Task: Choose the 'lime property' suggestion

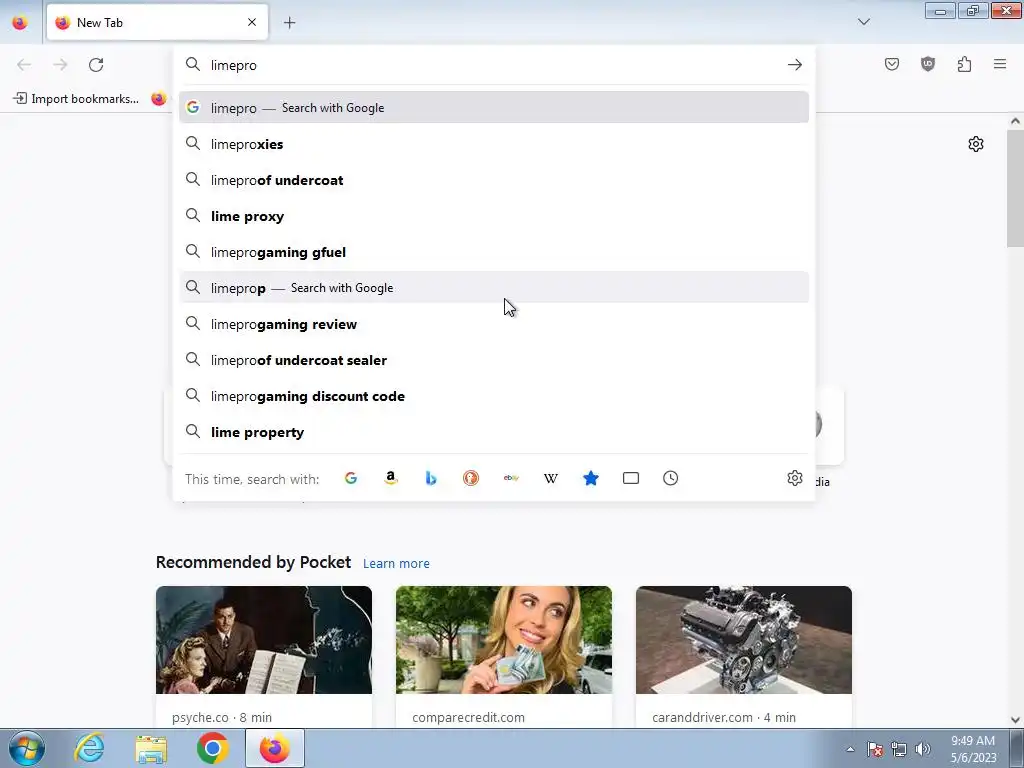Action: 494,432
